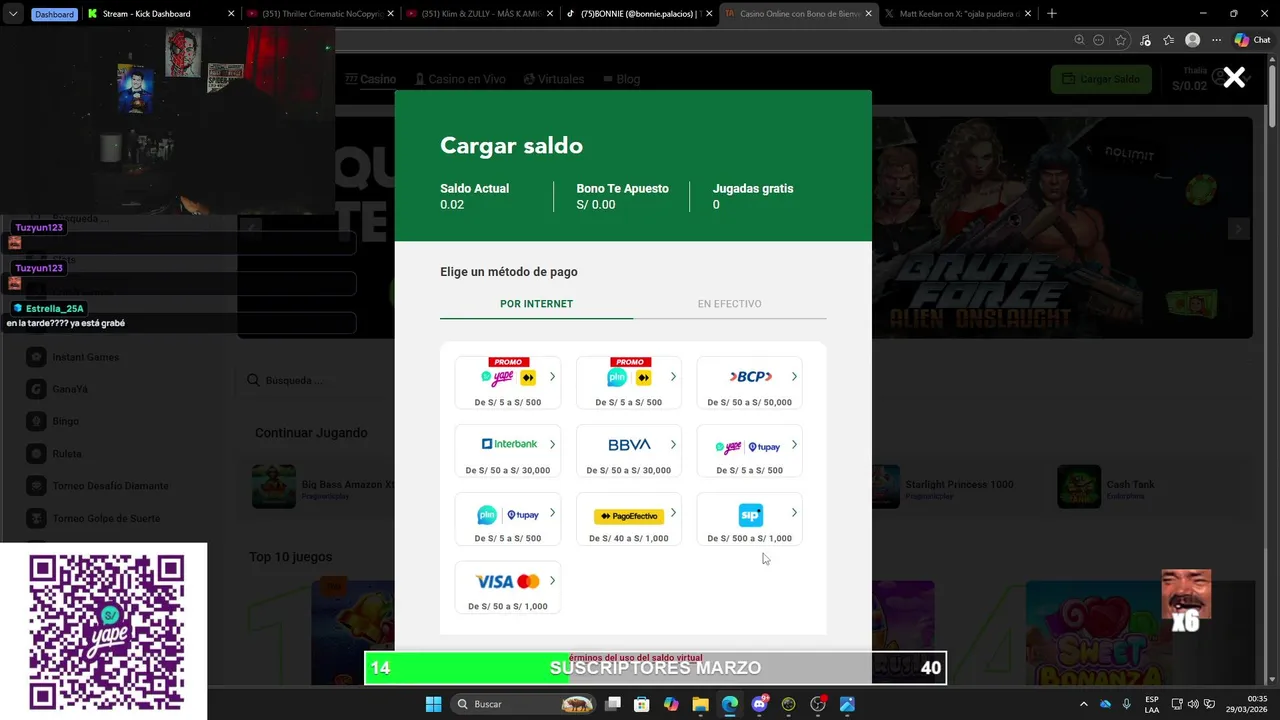The height and width of the screenshot is (720, 1280).
Task: Open Virtuales menu item
Action: 554,79
